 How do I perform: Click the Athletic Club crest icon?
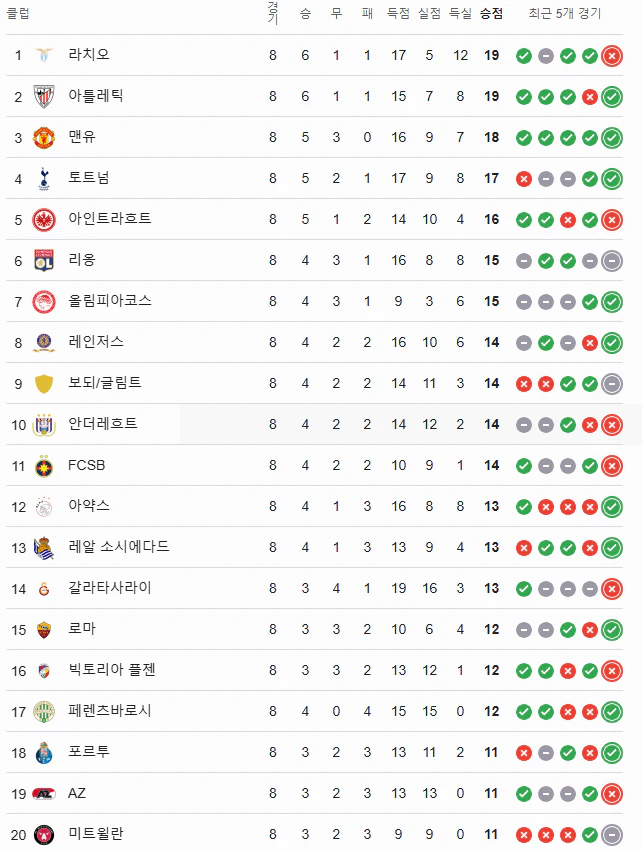[44, 96]
